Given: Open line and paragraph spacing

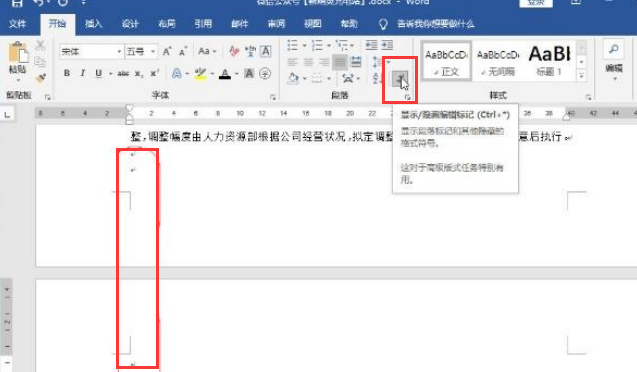Looking at the screenshot, I should click(376, 62).
